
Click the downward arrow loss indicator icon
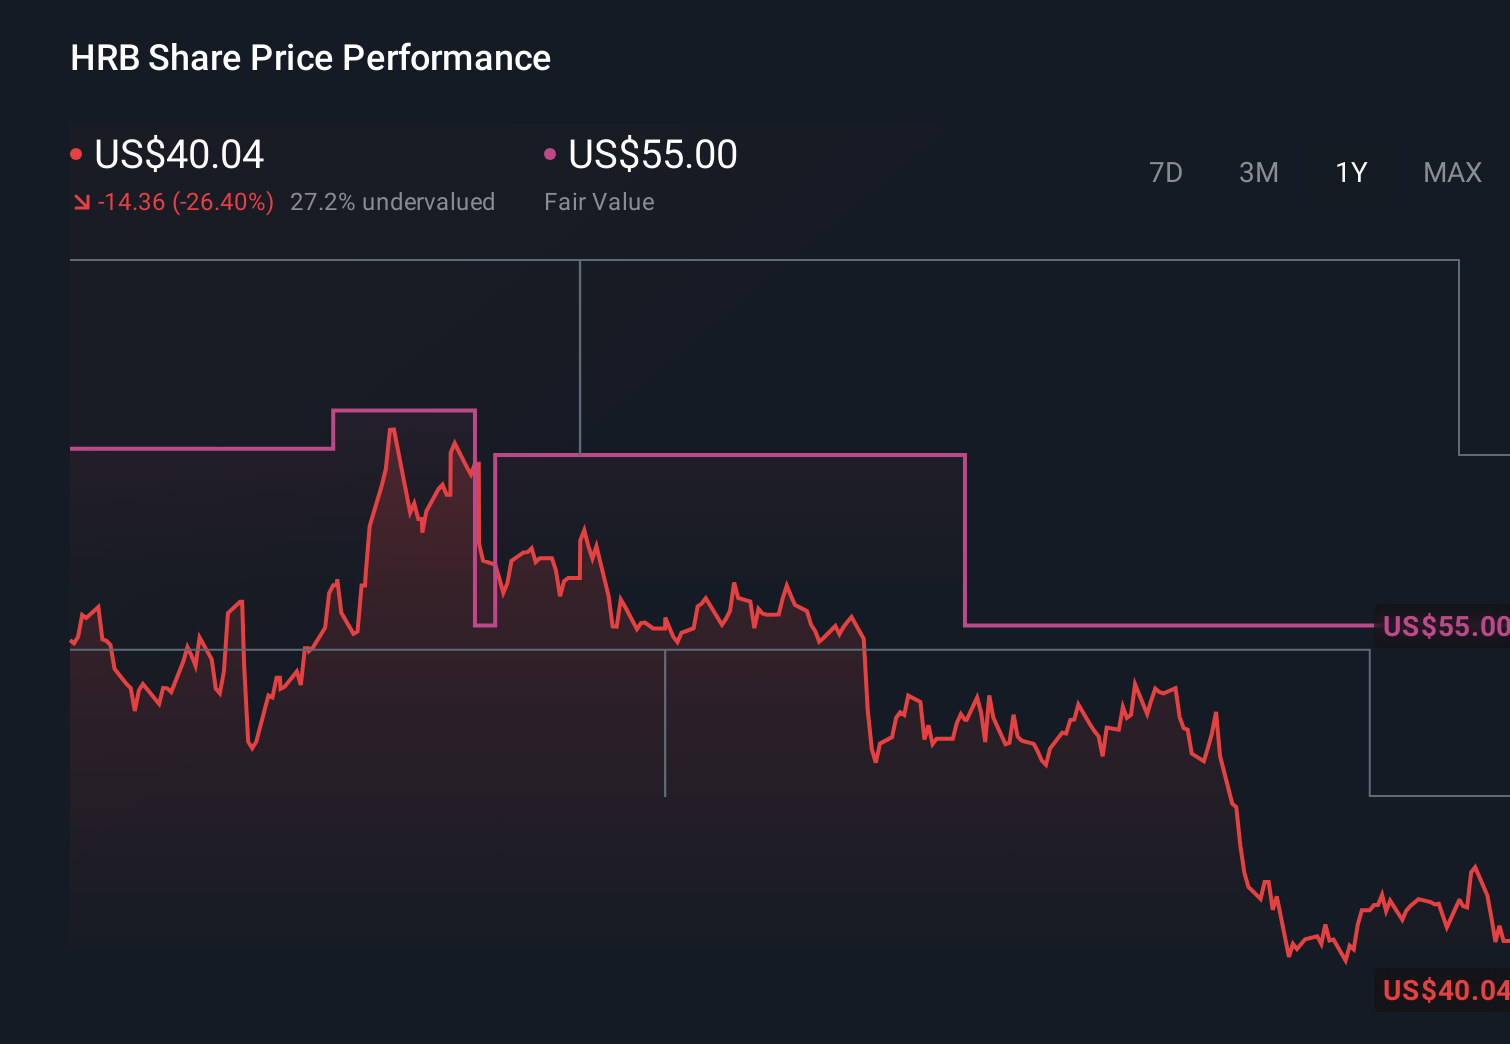coord(81,201)
